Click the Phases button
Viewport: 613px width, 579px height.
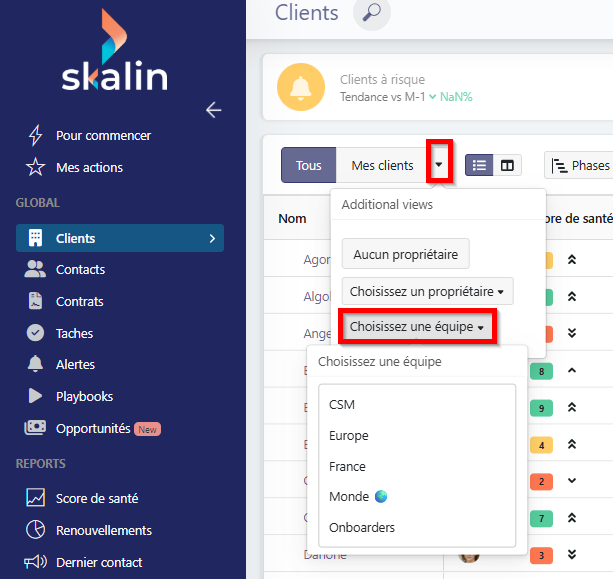click(x=580, y=165)
